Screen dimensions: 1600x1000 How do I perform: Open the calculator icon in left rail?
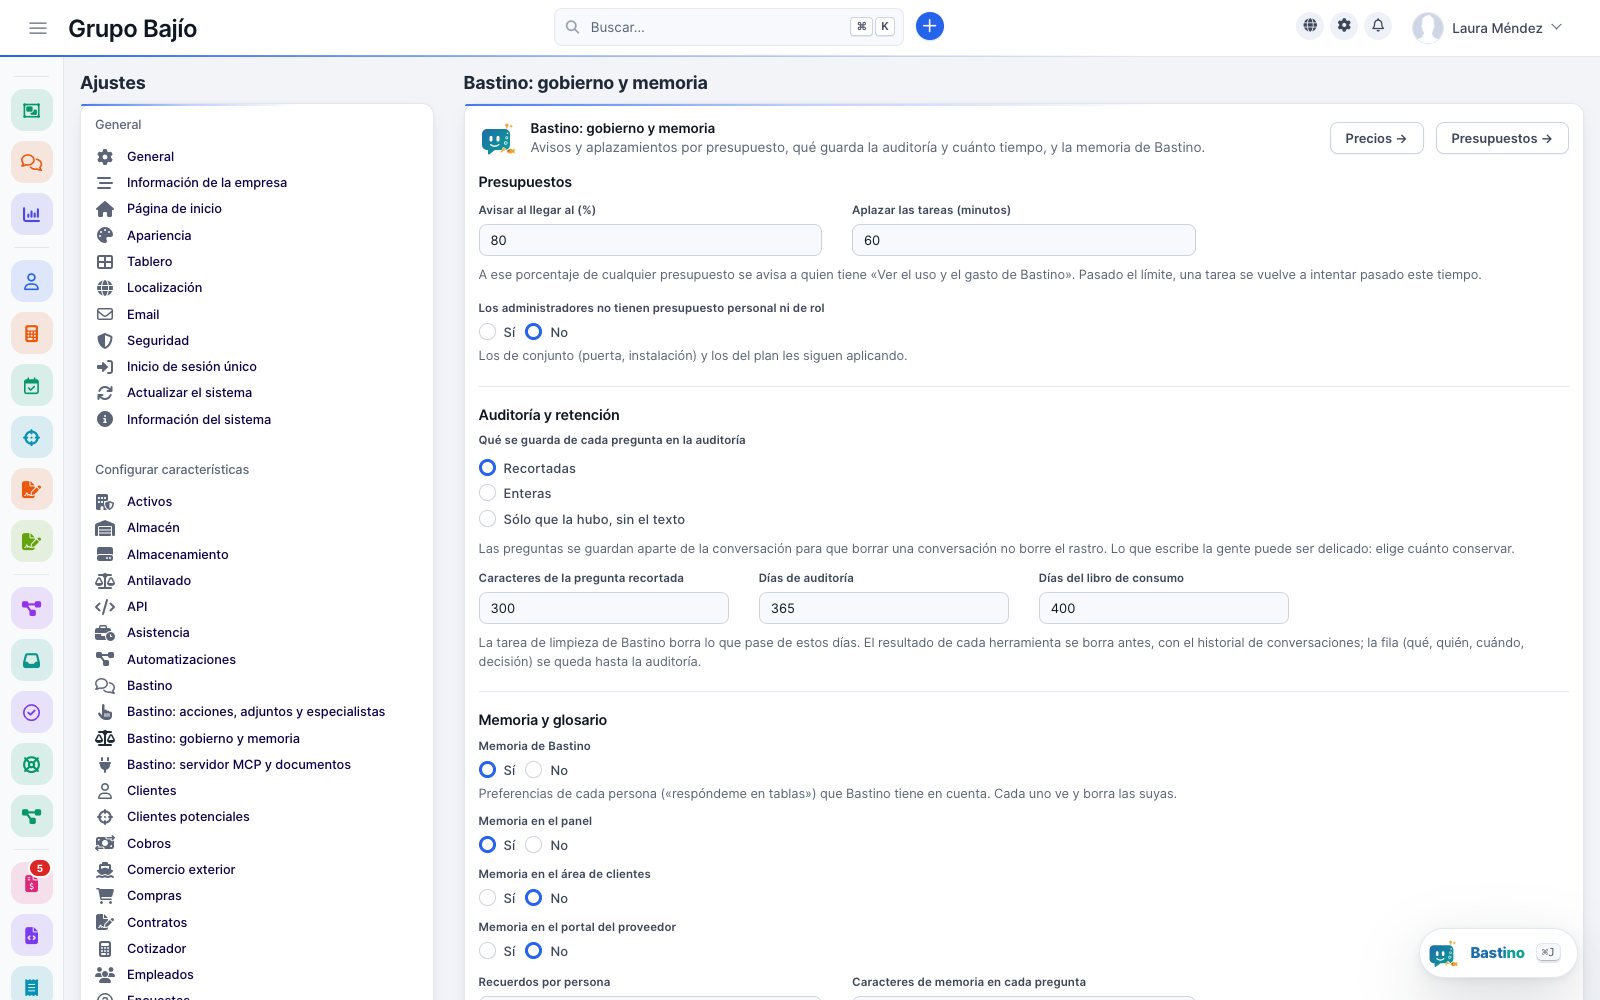pyautogui.click(x=32, y=334)
